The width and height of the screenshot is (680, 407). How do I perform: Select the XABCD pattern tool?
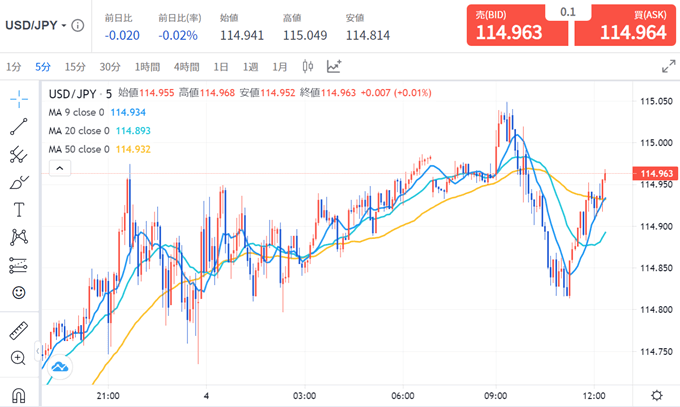(x=19, y=237)
